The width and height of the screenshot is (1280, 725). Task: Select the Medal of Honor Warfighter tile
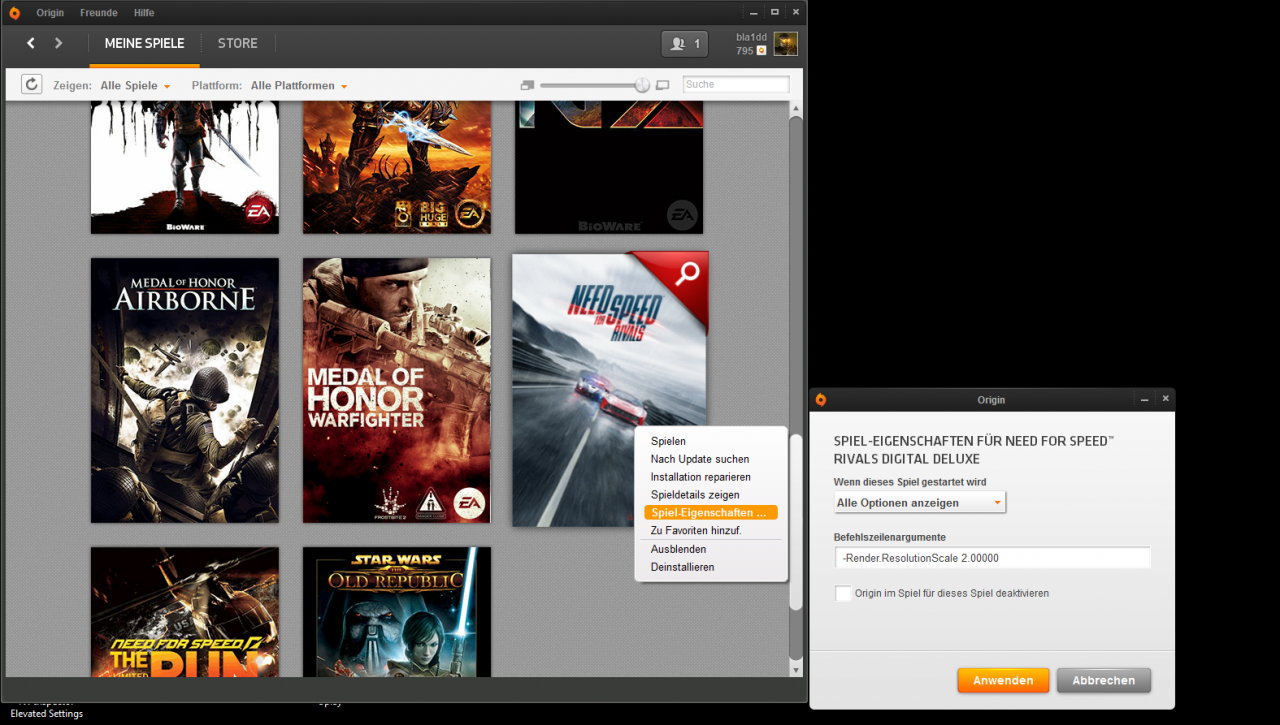397,390
